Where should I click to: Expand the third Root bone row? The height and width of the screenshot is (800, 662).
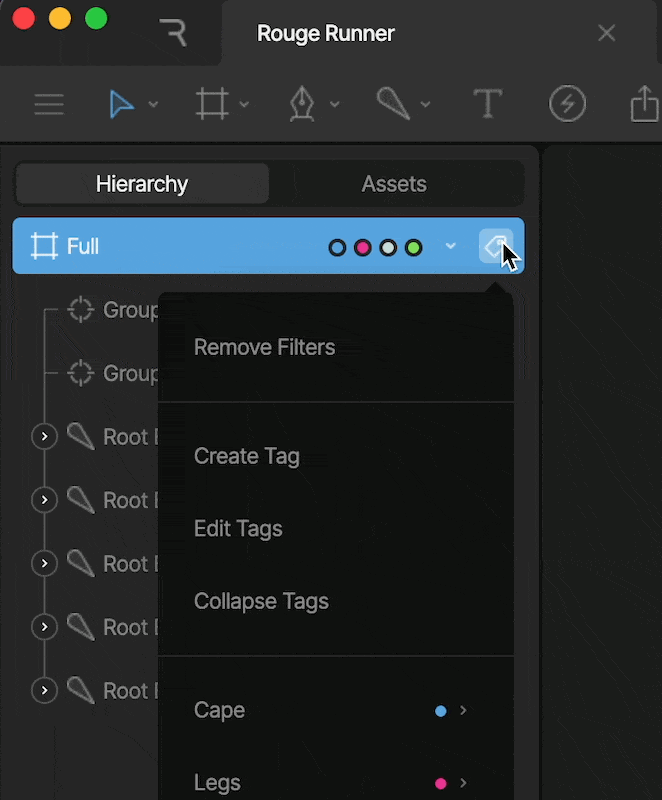tap(44, 563)
